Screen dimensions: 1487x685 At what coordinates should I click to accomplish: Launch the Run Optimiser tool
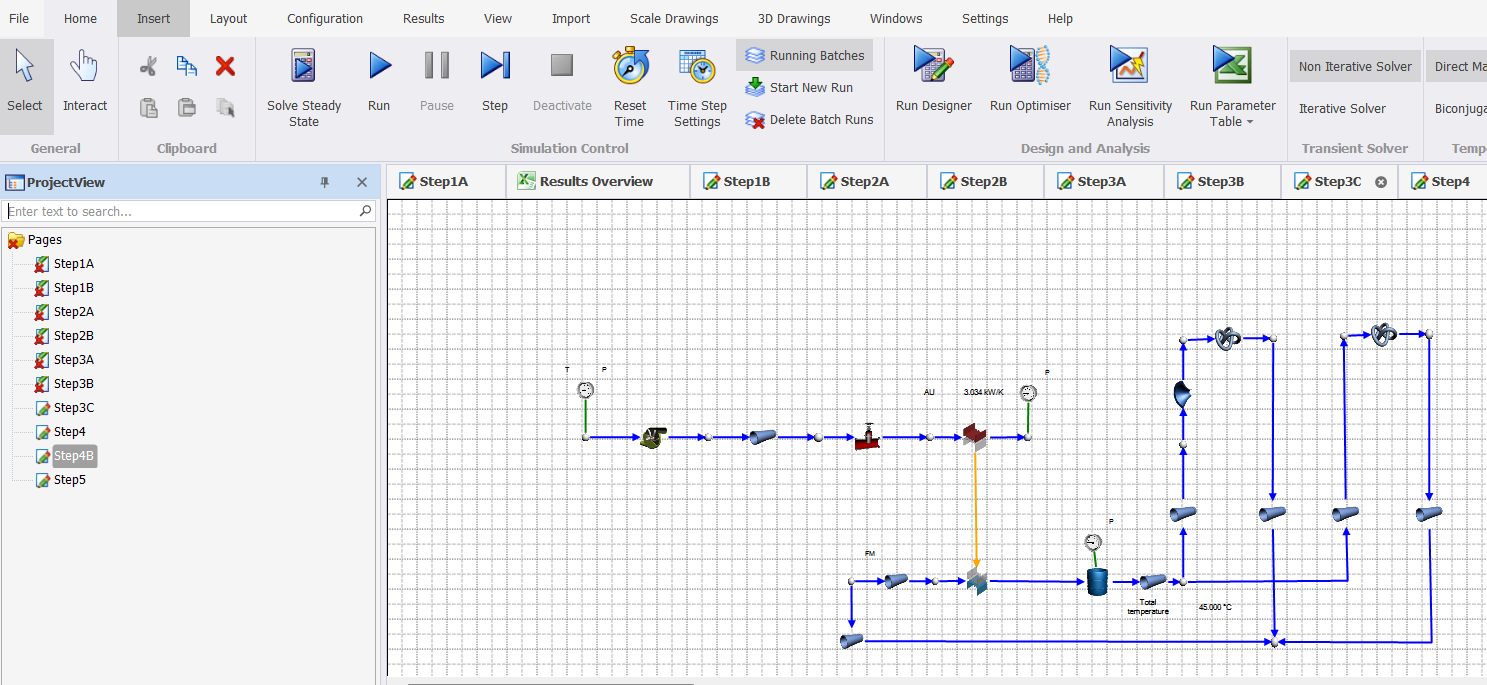[x=1030, y=67]
